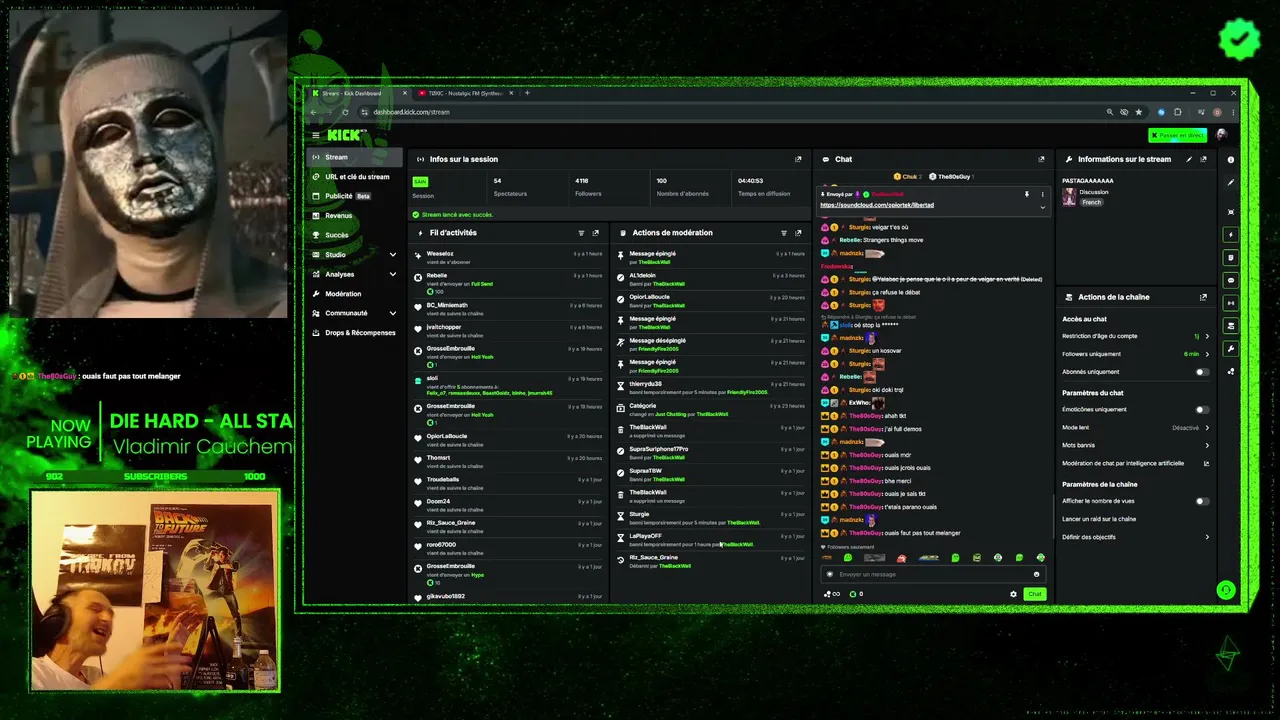This screenshot has height=720, width=1280.
Task: Open Modération in the sidebar
Action: pos(354,294)
